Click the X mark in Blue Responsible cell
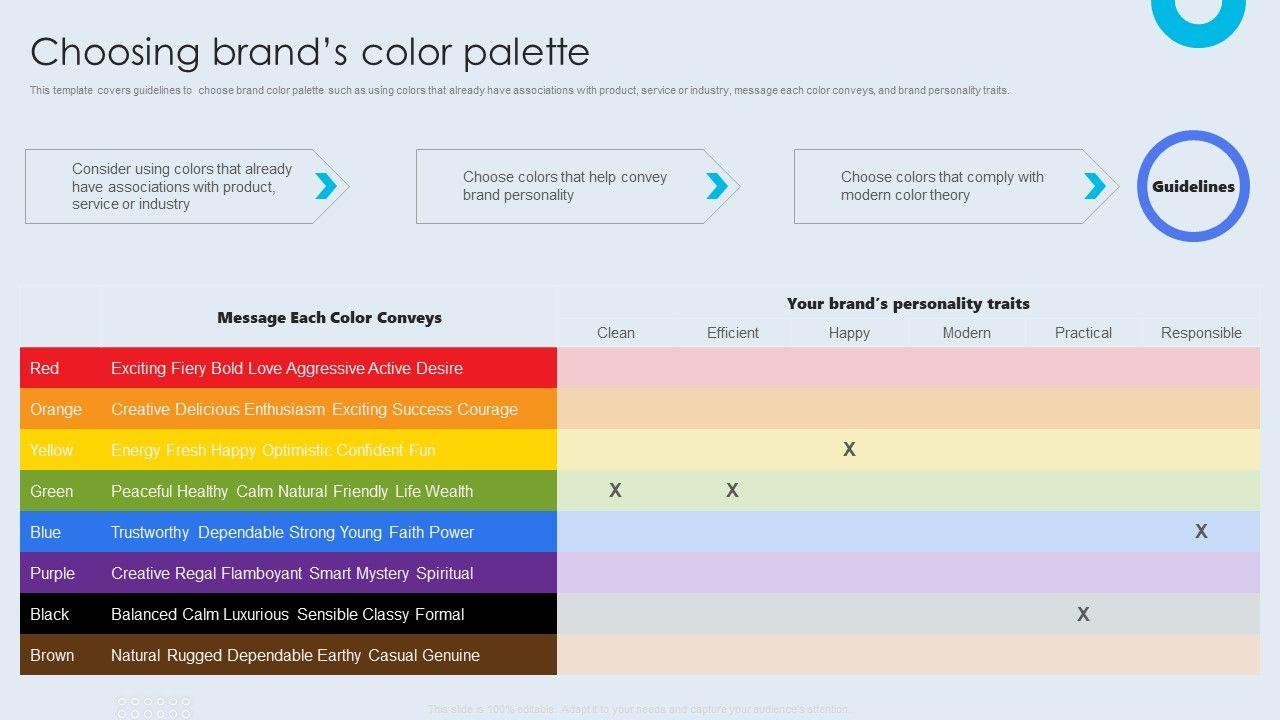 point(1201,532)
